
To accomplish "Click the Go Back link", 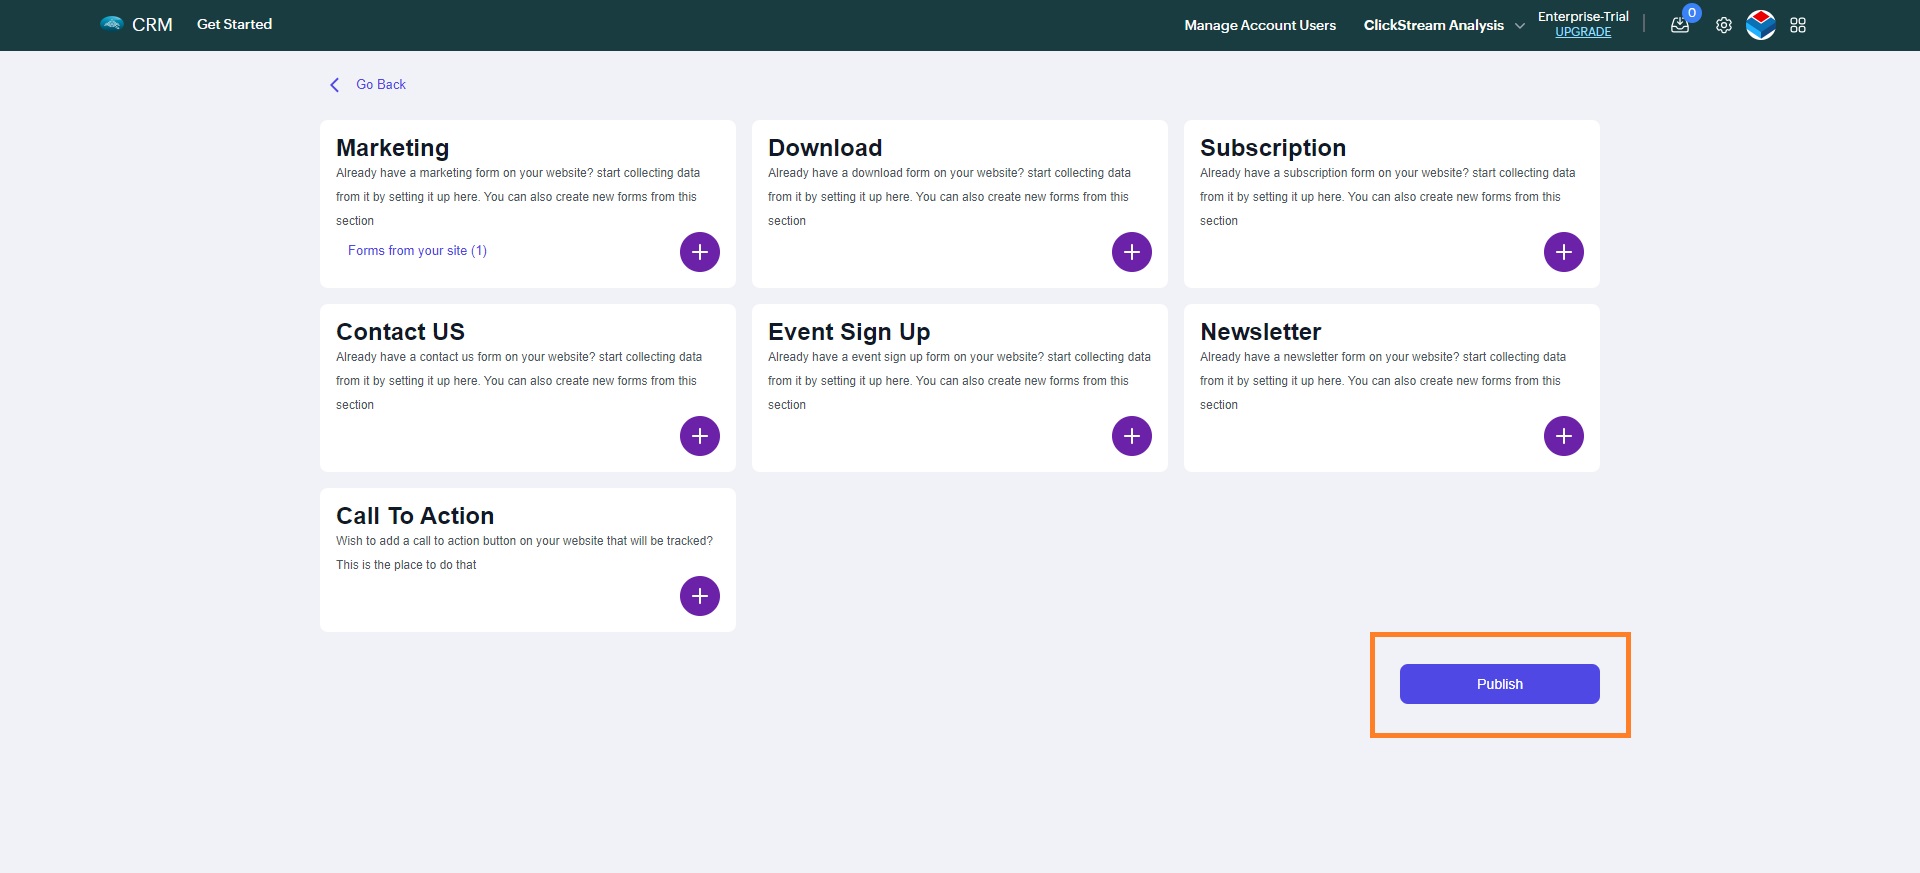I will [381, 85].
